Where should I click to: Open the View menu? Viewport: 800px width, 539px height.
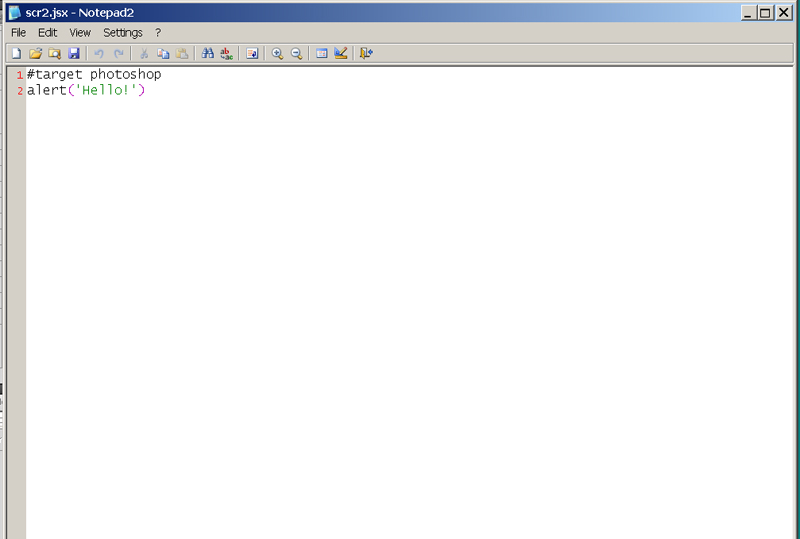pos(80,33)
